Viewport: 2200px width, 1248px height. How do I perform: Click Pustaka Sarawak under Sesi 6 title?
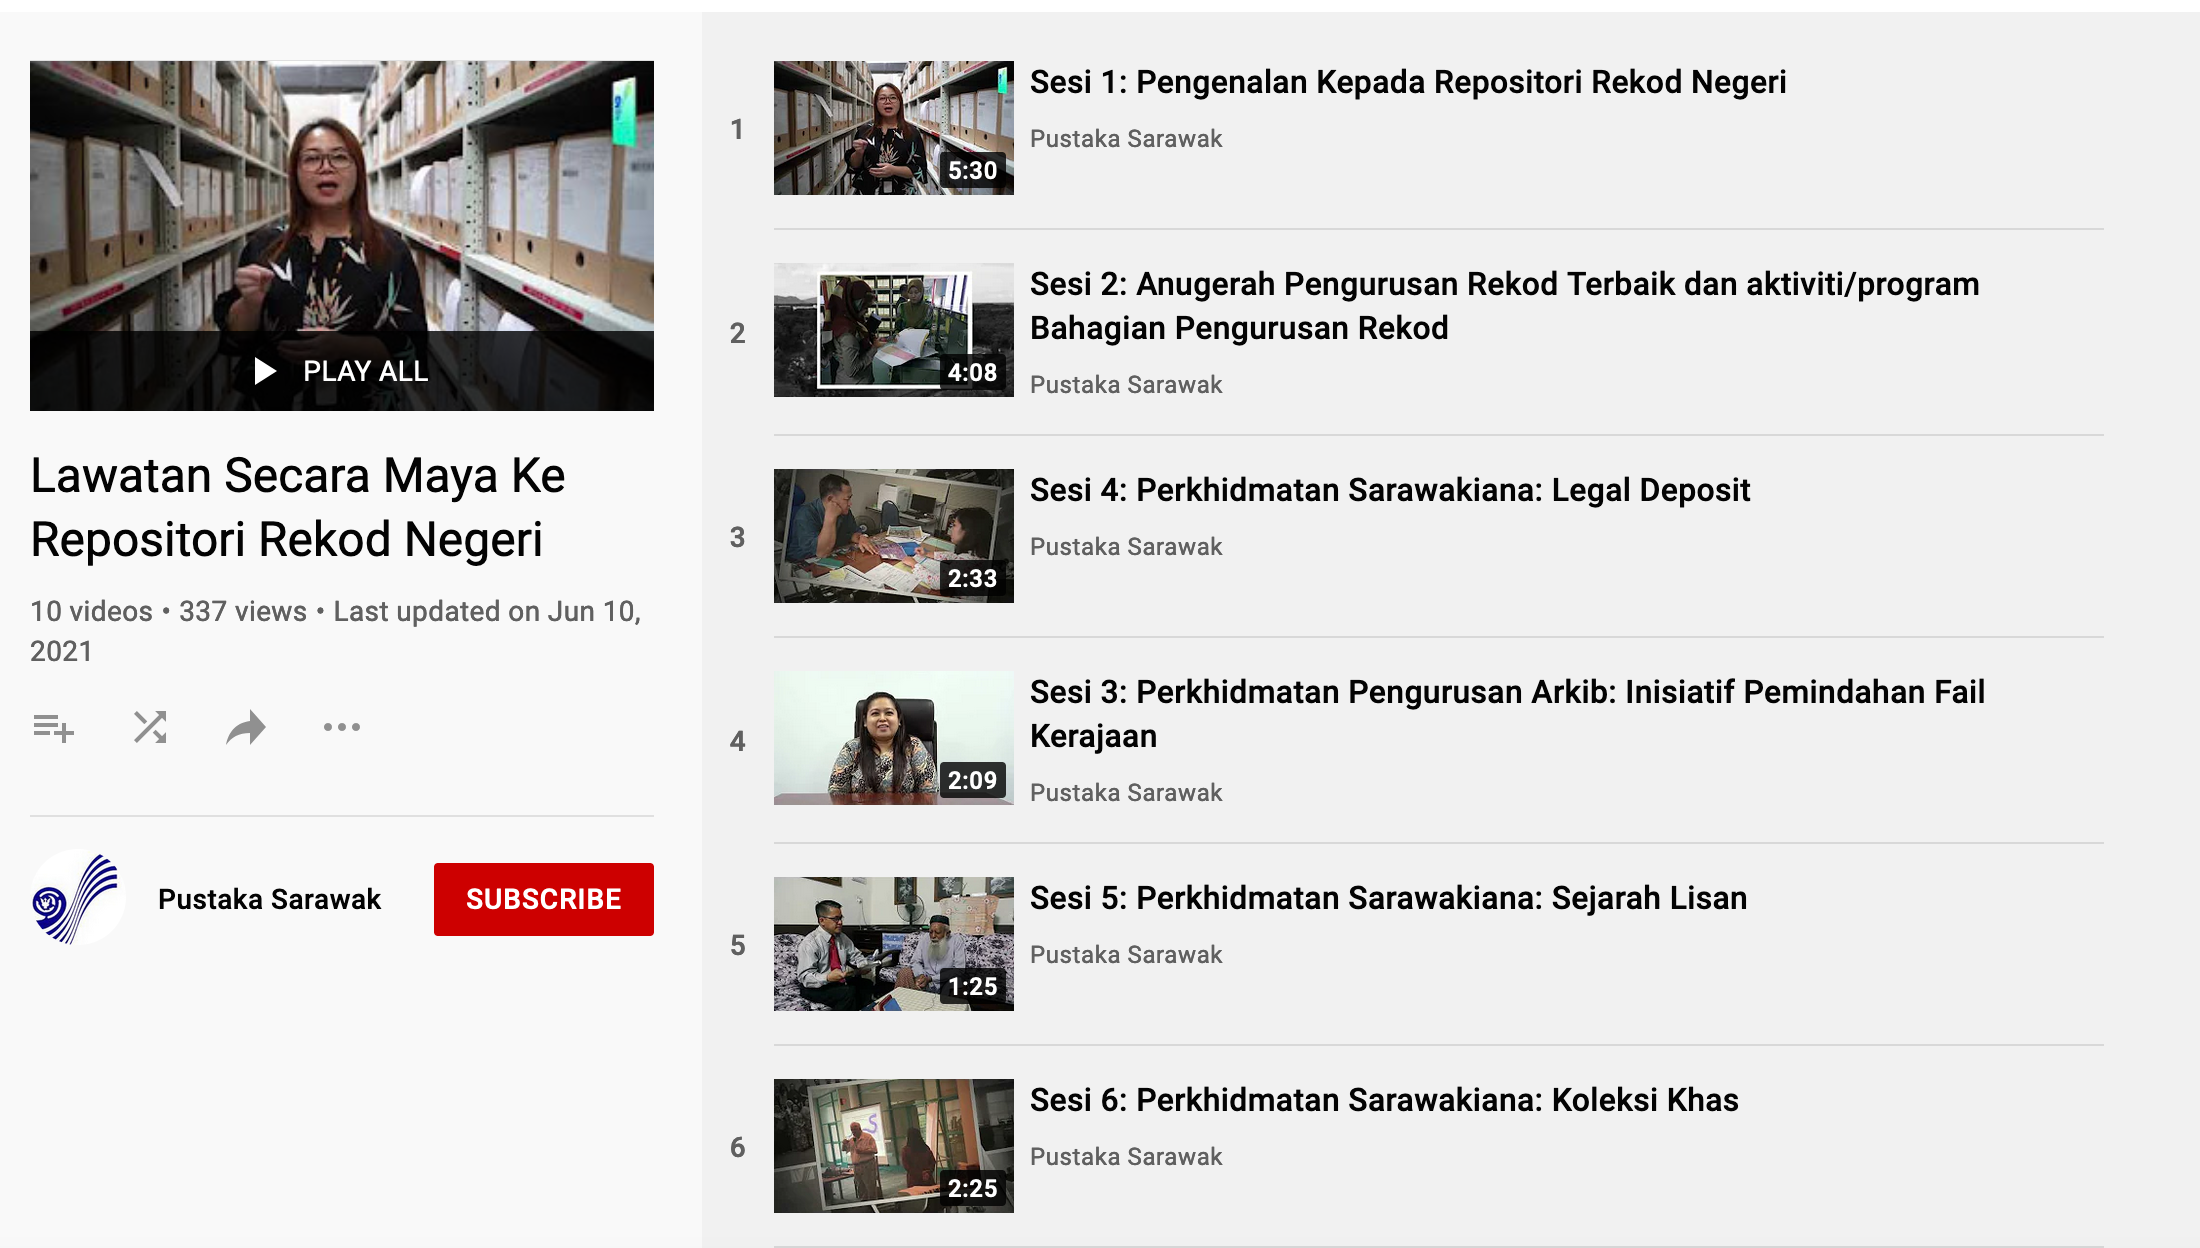[1126, 1157]
